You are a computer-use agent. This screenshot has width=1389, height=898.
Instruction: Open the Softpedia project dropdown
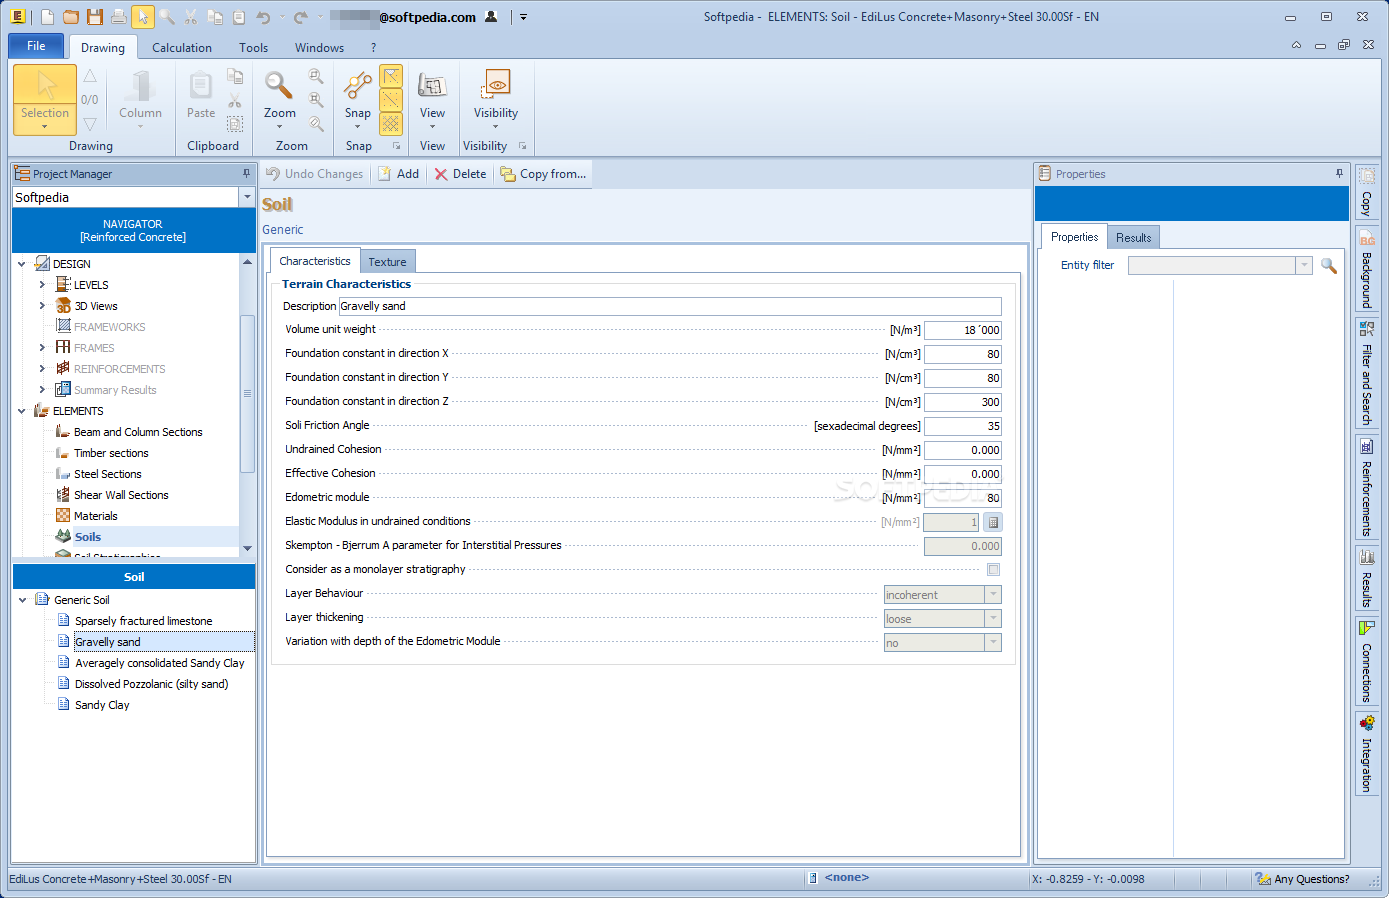pyautogui.click(x=247, y=197)
